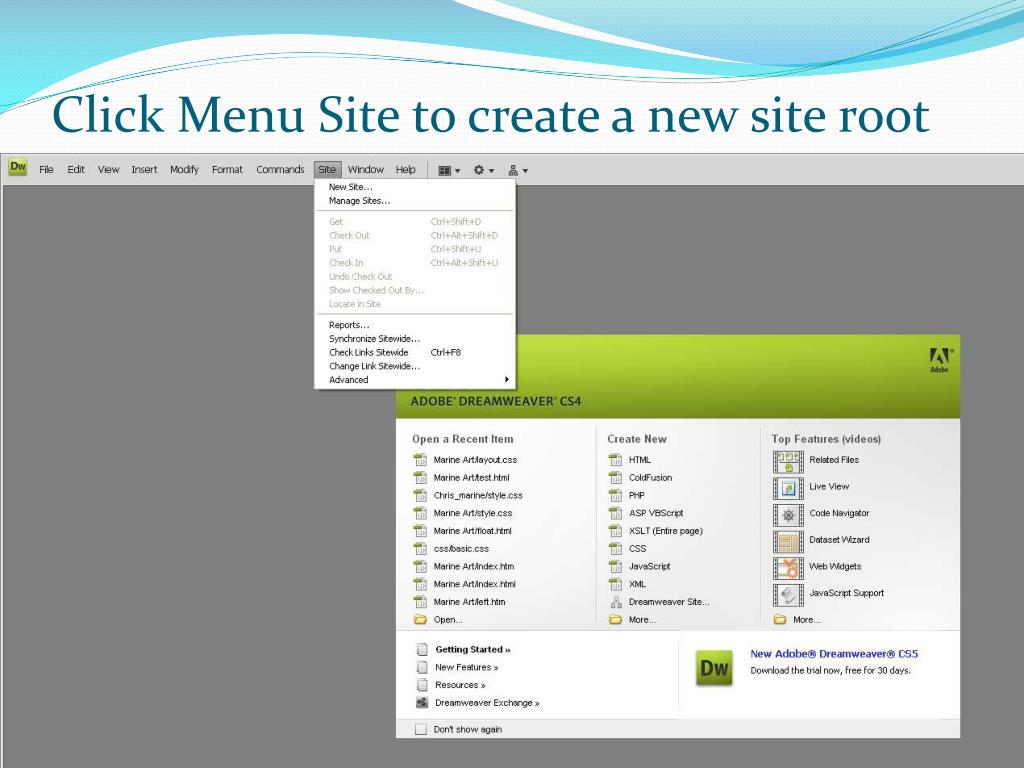The width and height of the screenshot is (1024, 768).
Task: Open the Site network toolbar icon
Action: 513,170
